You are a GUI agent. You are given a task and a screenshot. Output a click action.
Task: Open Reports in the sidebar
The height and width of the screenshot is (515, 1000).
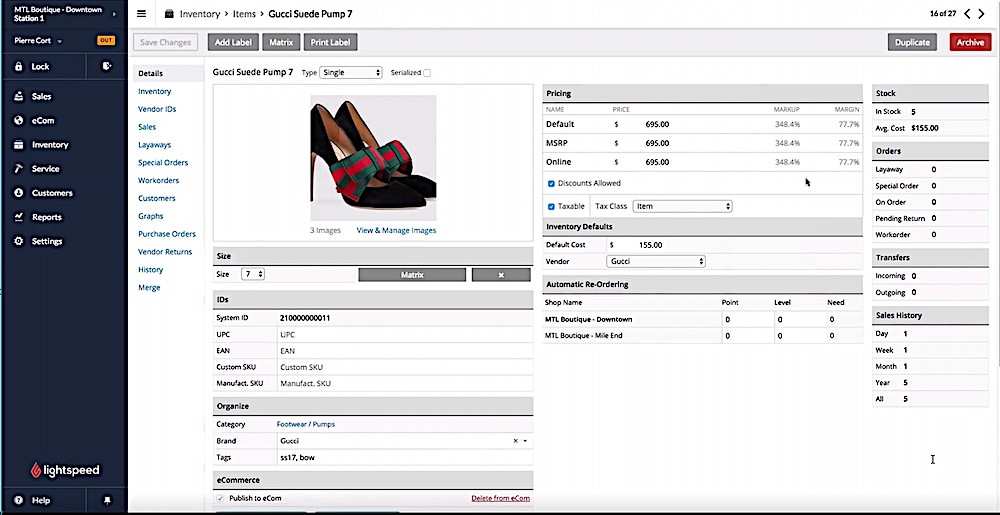coord(47,217)
